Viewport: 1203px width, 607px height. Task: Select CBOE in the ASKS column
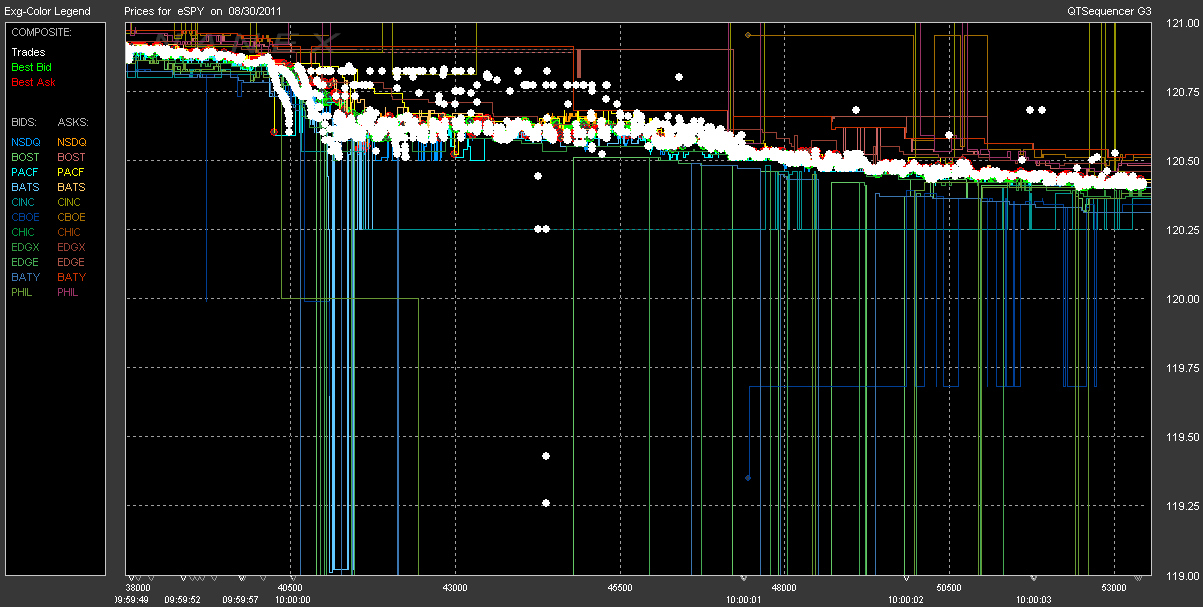[x=72, y=217]
